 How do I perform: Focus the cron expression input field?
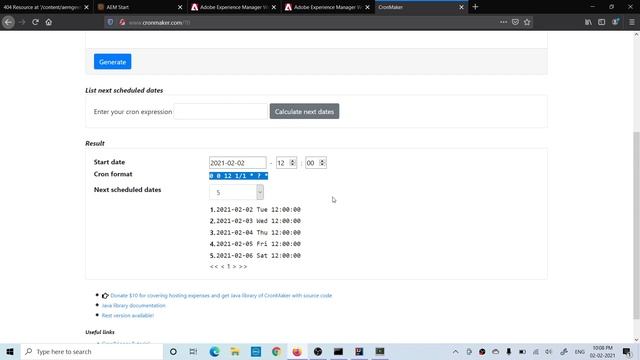(x=220, y=111)
